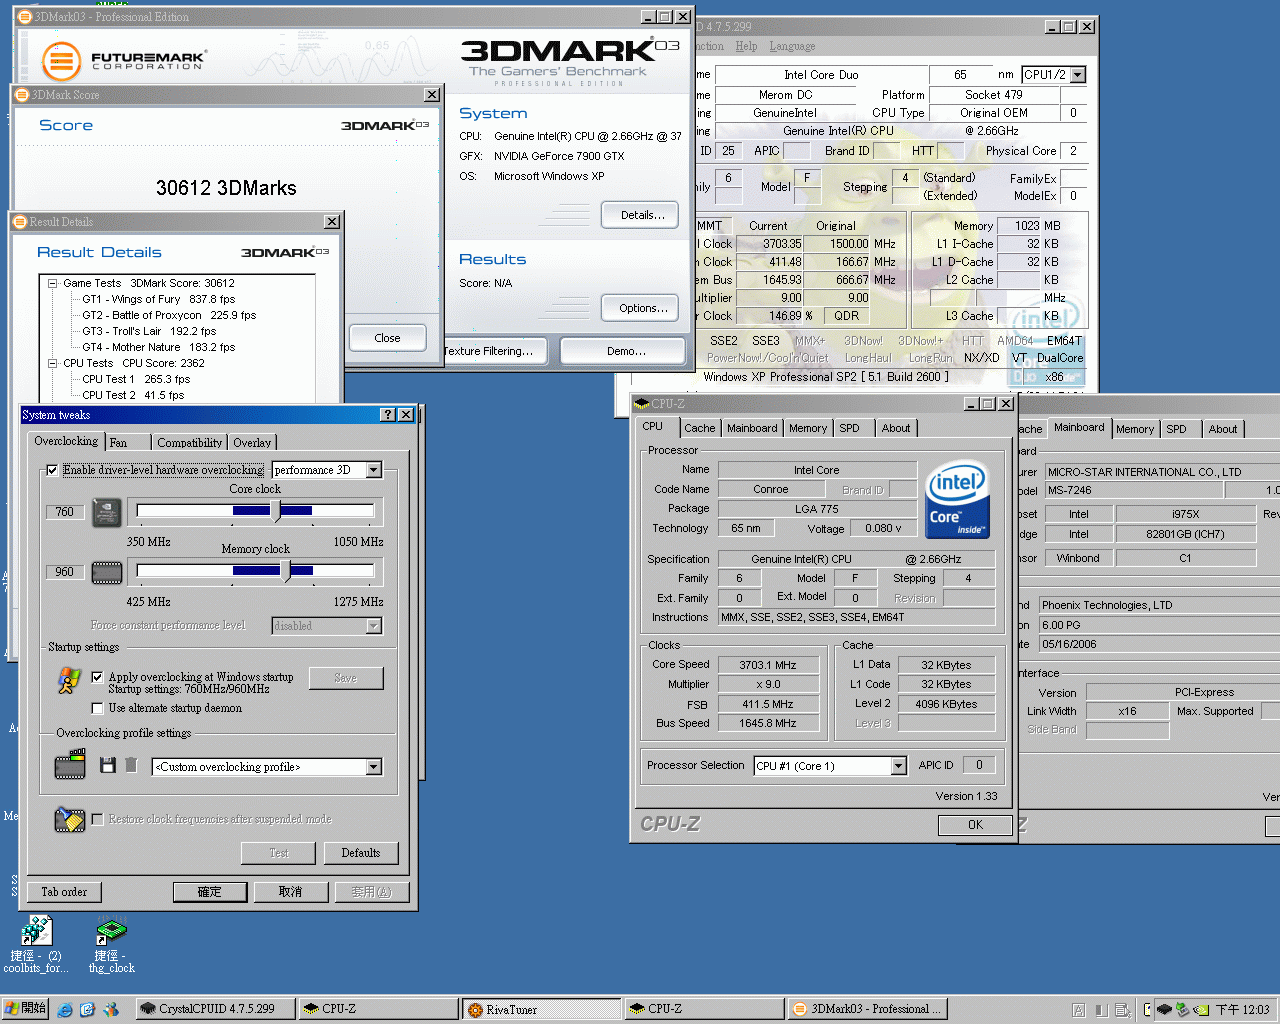Click the Demo... button
The image size is (1280, 1024).
(x=623, y=351)
